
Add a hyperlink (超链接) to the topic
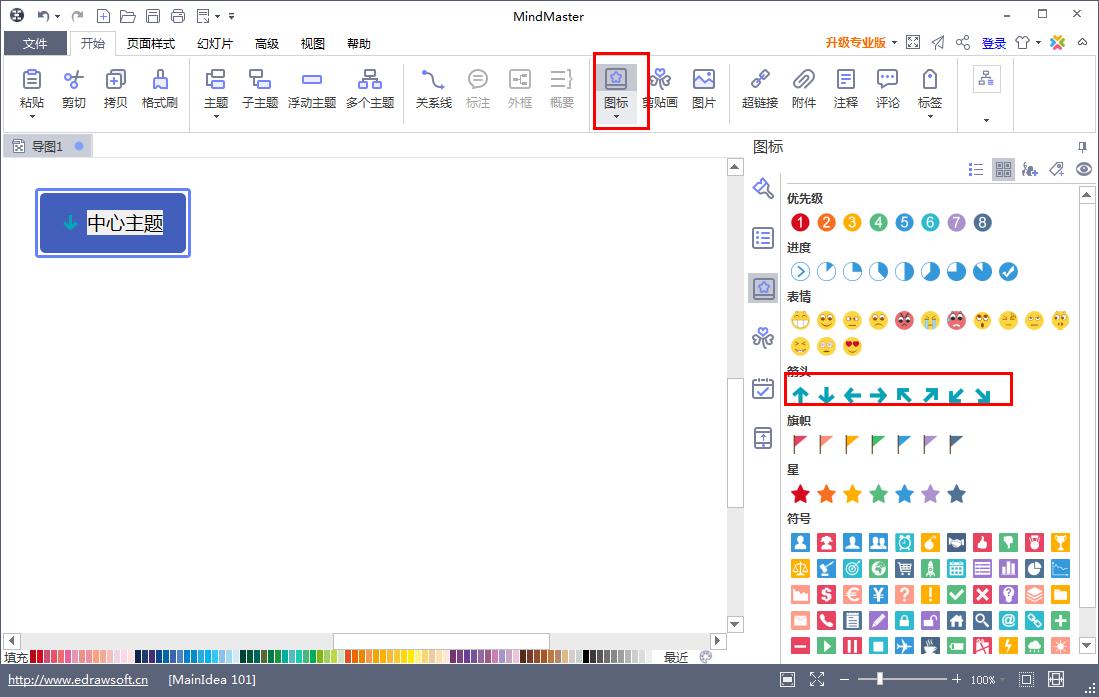(x=760, y=89)
